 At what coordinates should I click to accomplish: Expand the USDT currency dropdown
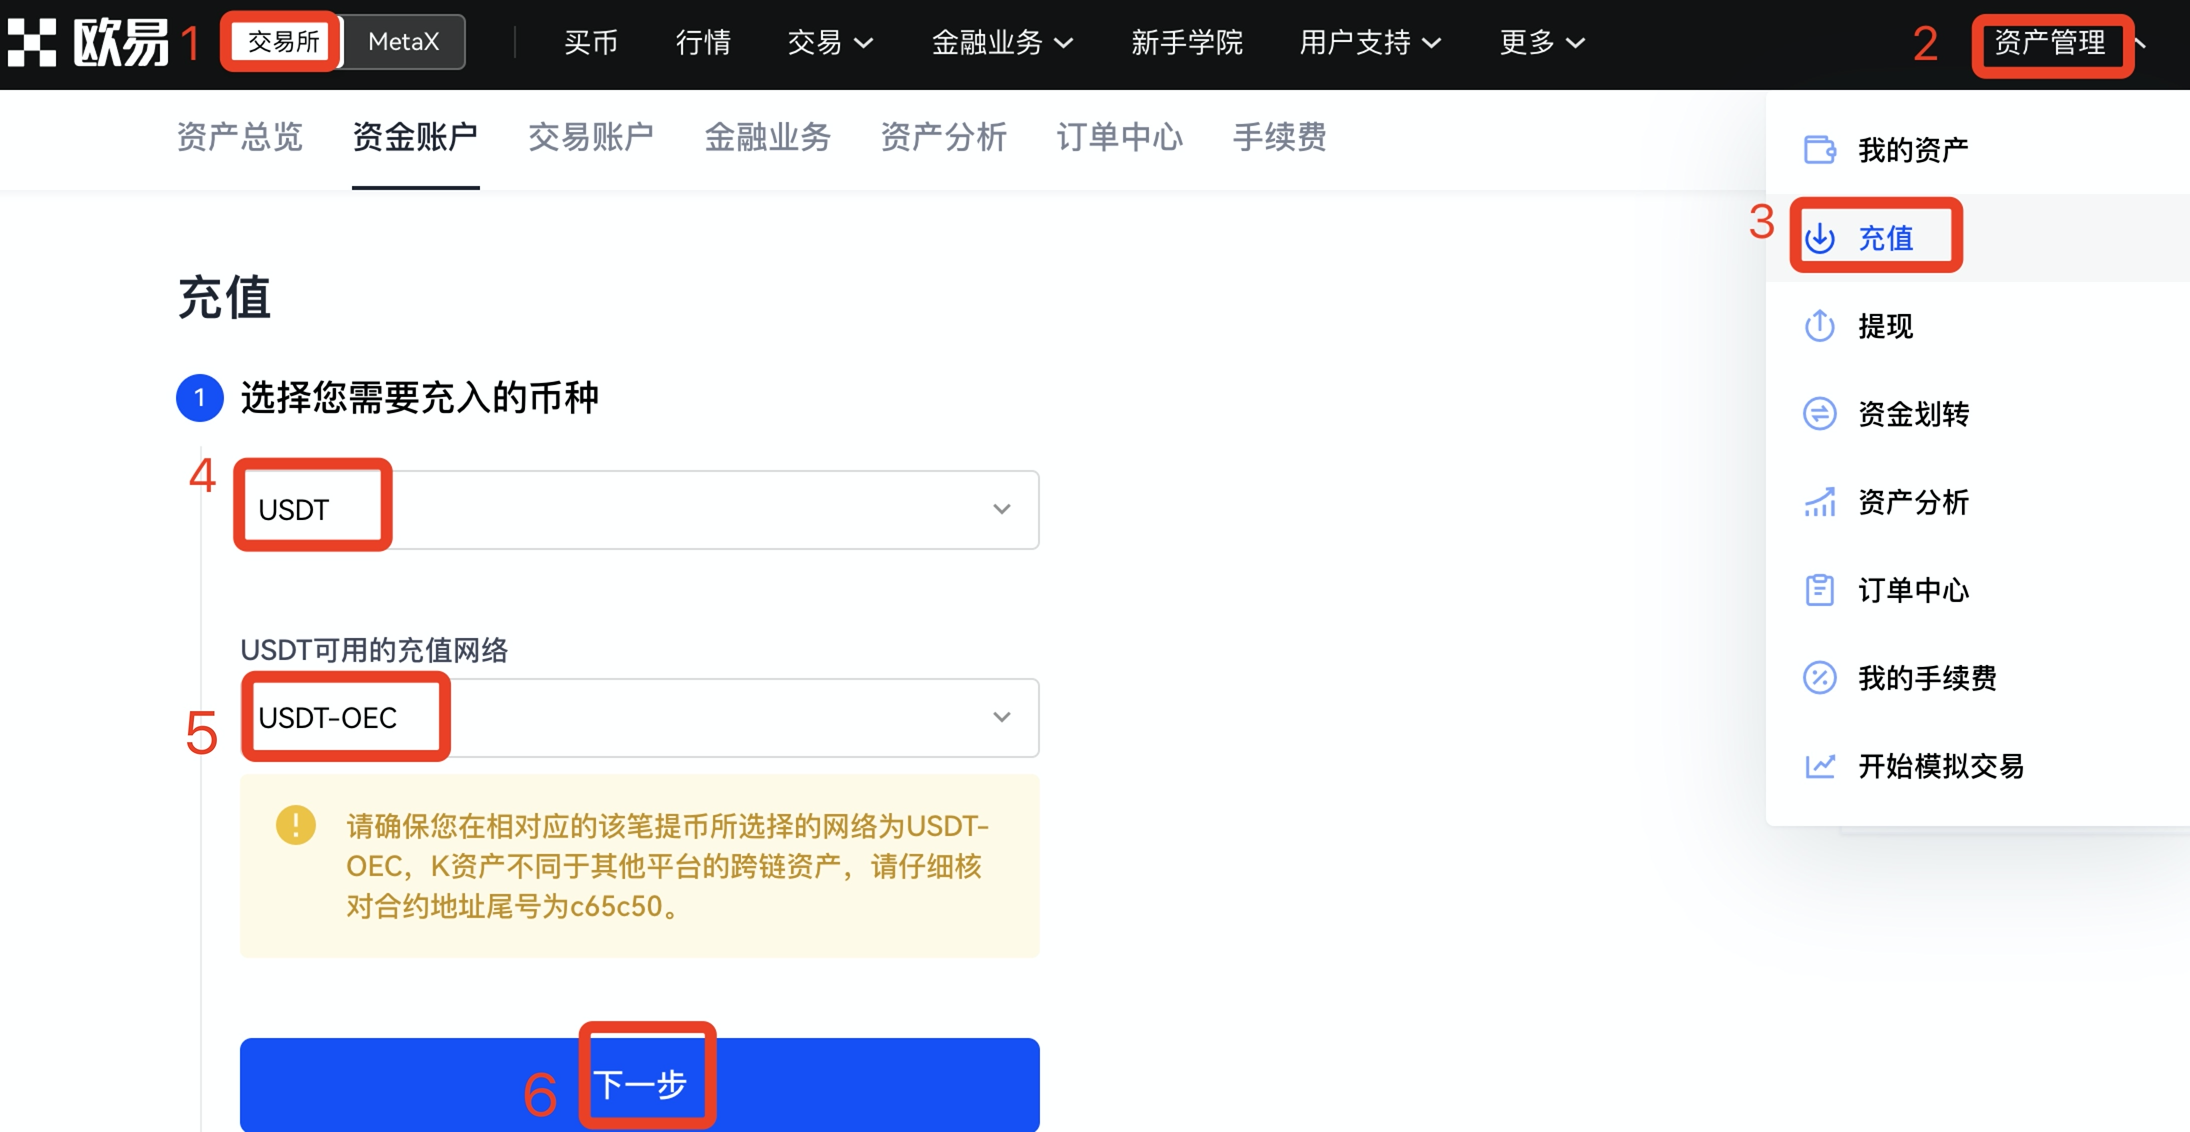pyautogui.click(x=640, y=510)
